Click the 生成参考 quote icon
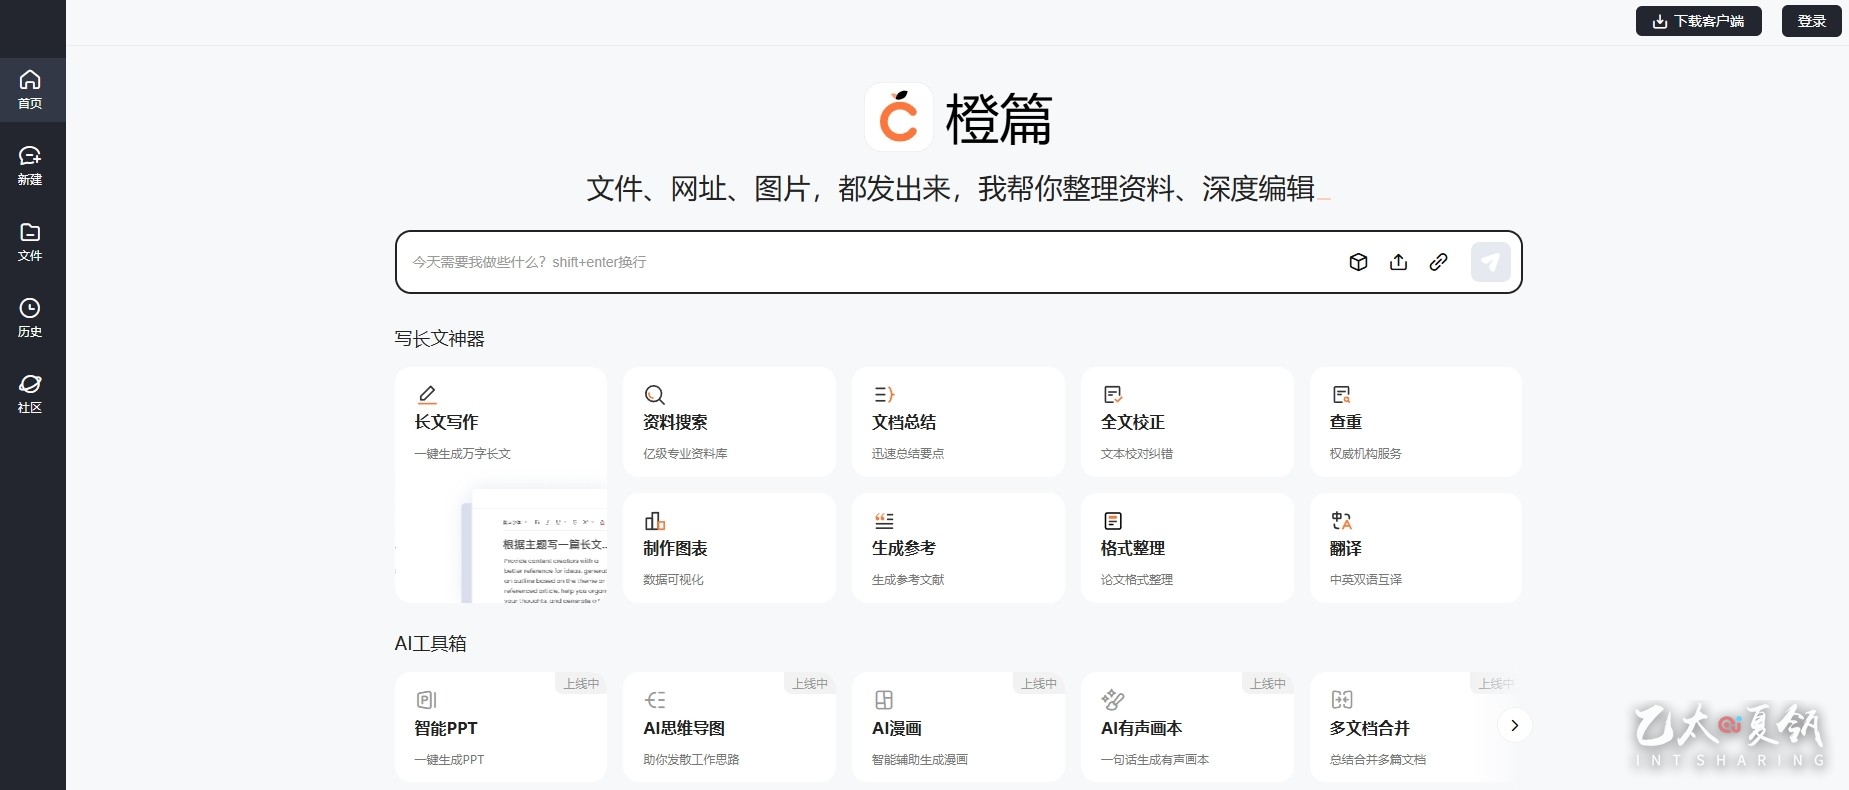The image size is (1849, 790). [884, 520]
